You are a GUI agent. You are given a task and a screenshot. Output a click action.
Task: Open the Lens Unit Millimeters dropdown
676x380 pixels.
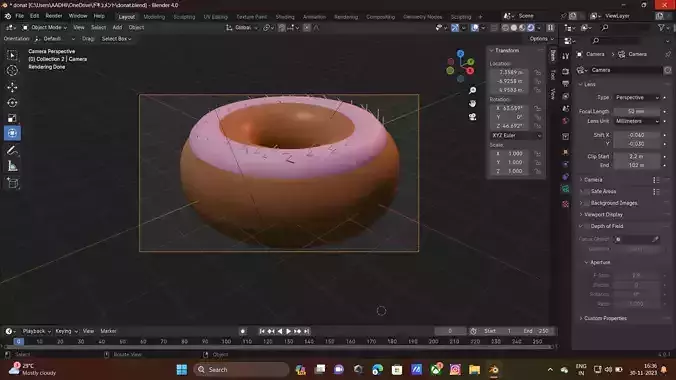coord(637,121)
